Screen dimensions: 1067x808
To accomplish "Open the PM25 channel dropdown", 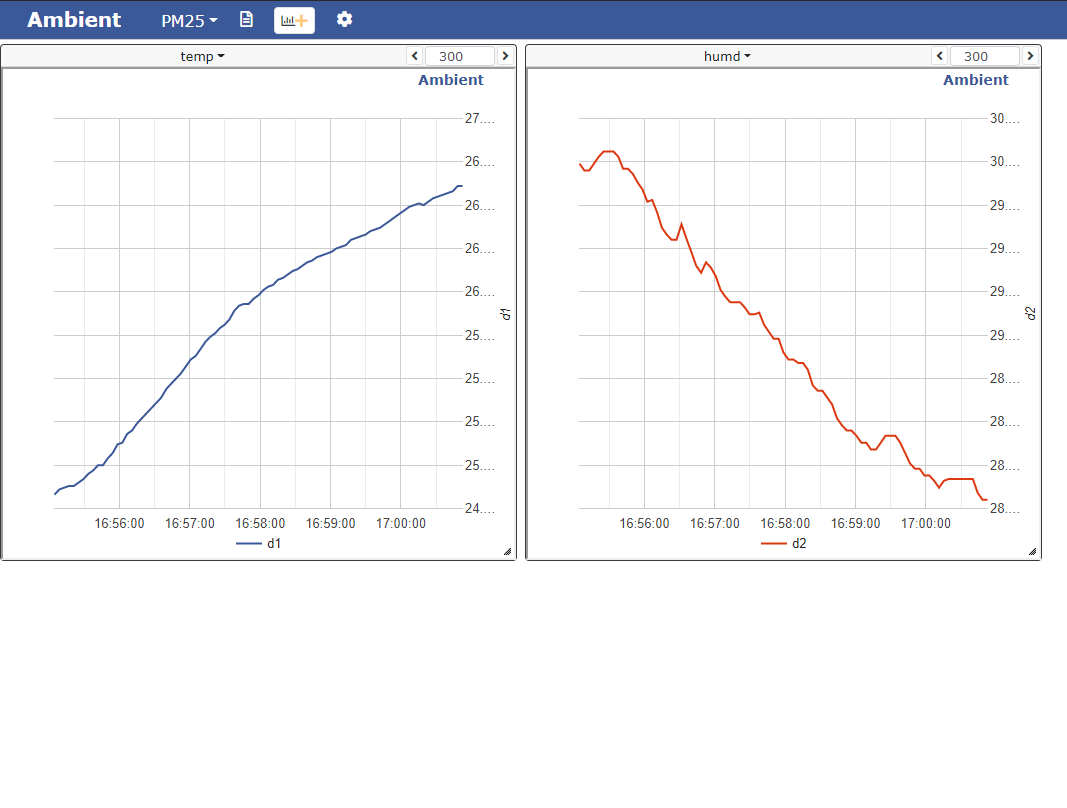I will pyautogui.click(x=189, y=20).
